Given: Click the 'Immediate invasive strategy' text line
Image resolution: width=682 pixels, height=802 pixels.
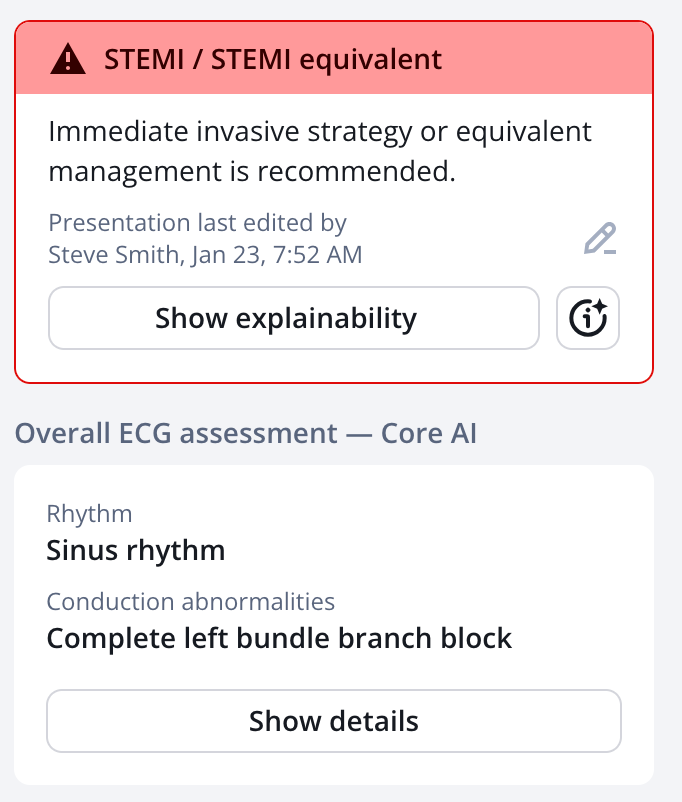Looking at the screenshot, I should [x=320, y=132].
